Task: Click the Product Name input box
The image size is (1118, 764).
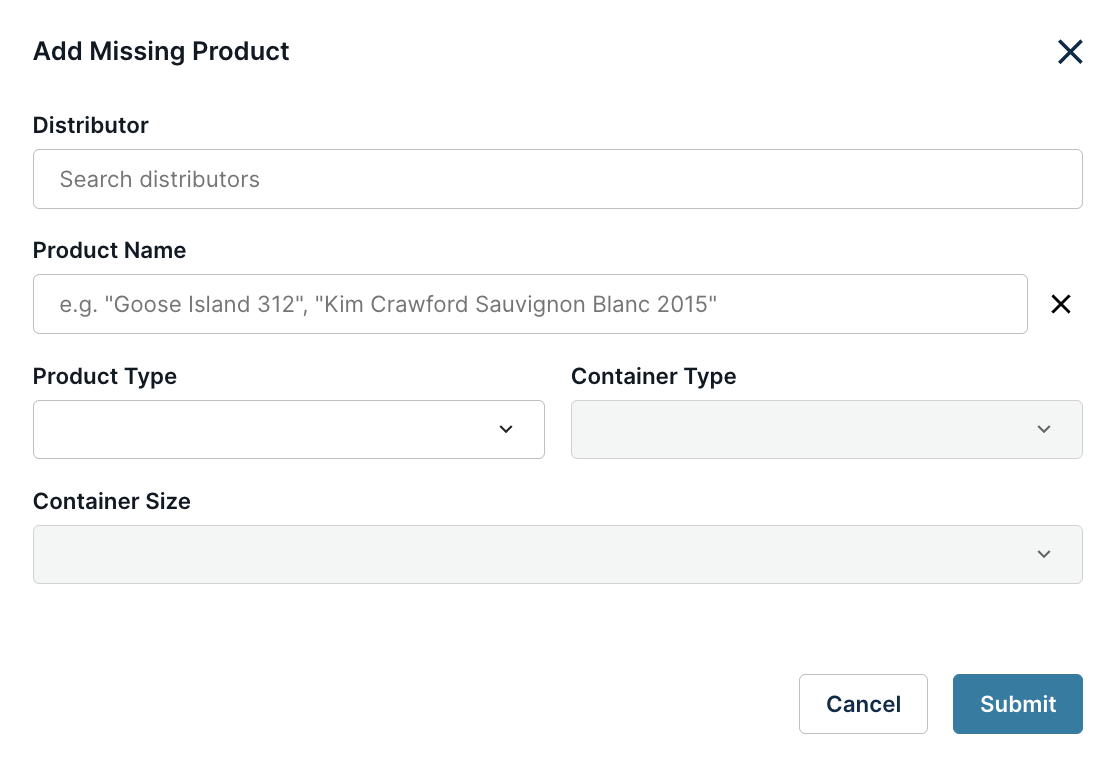Action: [x=530, y=304]
